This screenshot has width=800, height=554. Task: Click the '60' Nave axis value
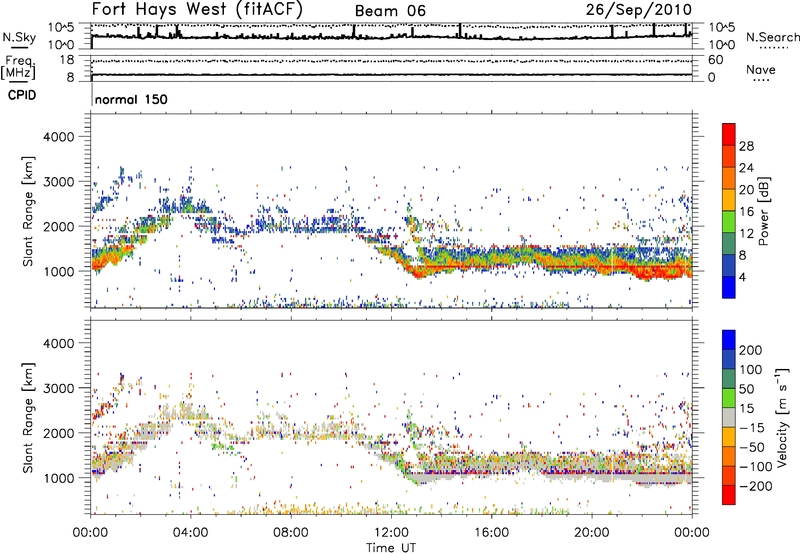click(715, 60)
